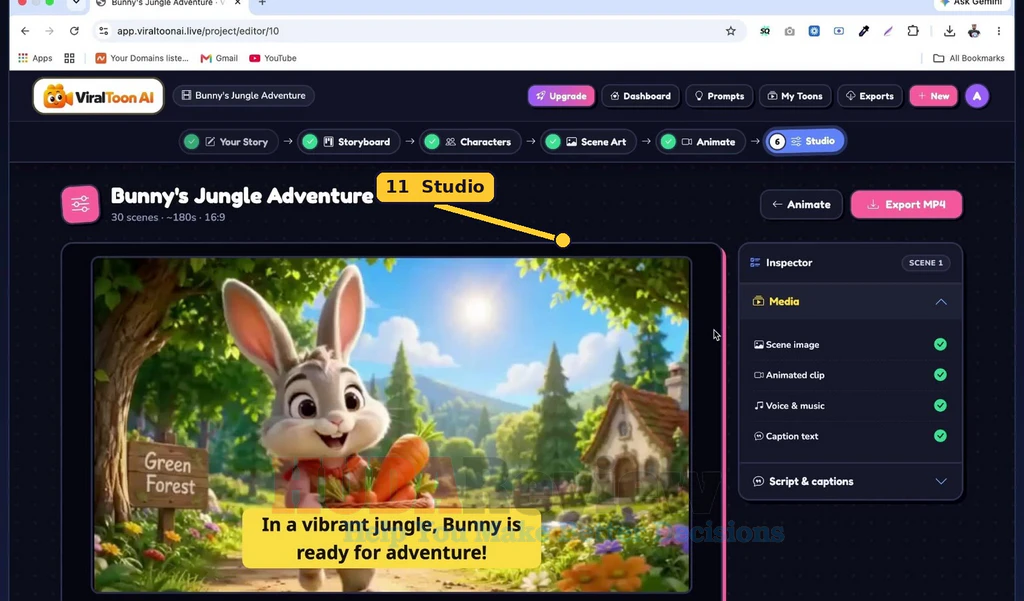Click the Voice & music green checkmark
Screen dimensions: 1024x601
pyautogui.click(x=940, y=406)
